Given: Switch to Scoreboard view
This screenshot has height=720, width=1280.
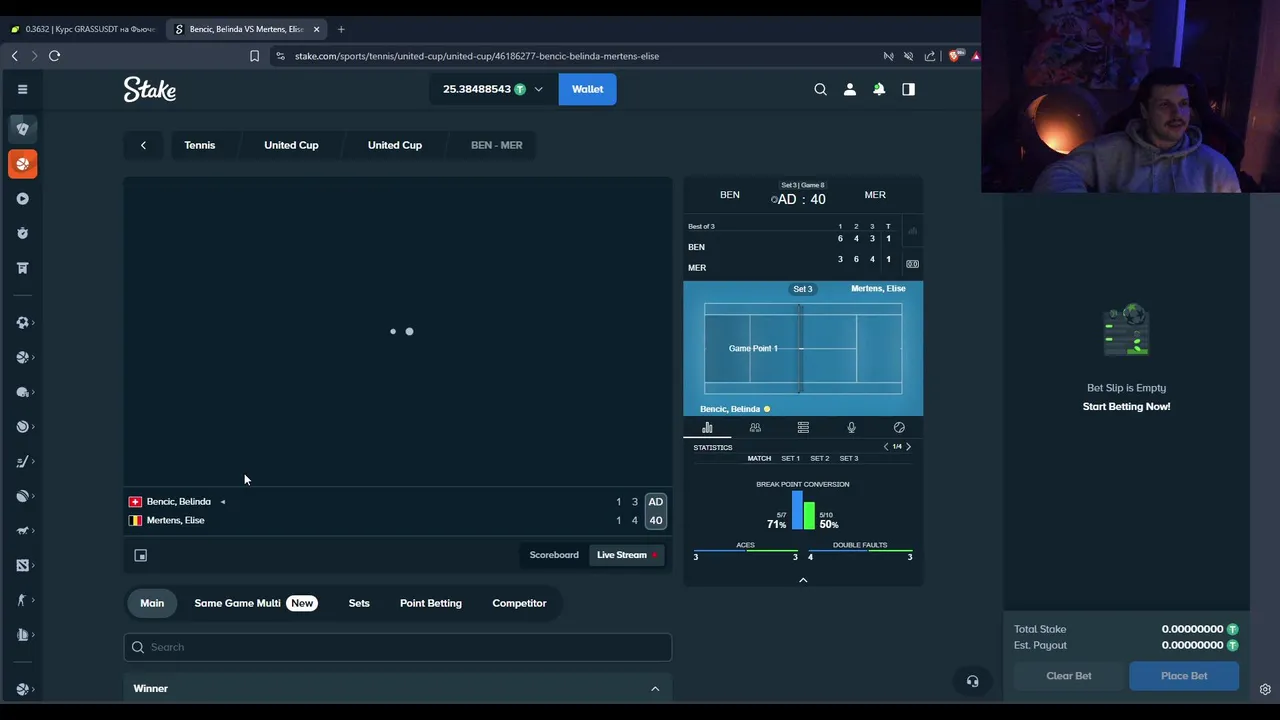Looking at the screenshot, I should click(x=554, y=555).
